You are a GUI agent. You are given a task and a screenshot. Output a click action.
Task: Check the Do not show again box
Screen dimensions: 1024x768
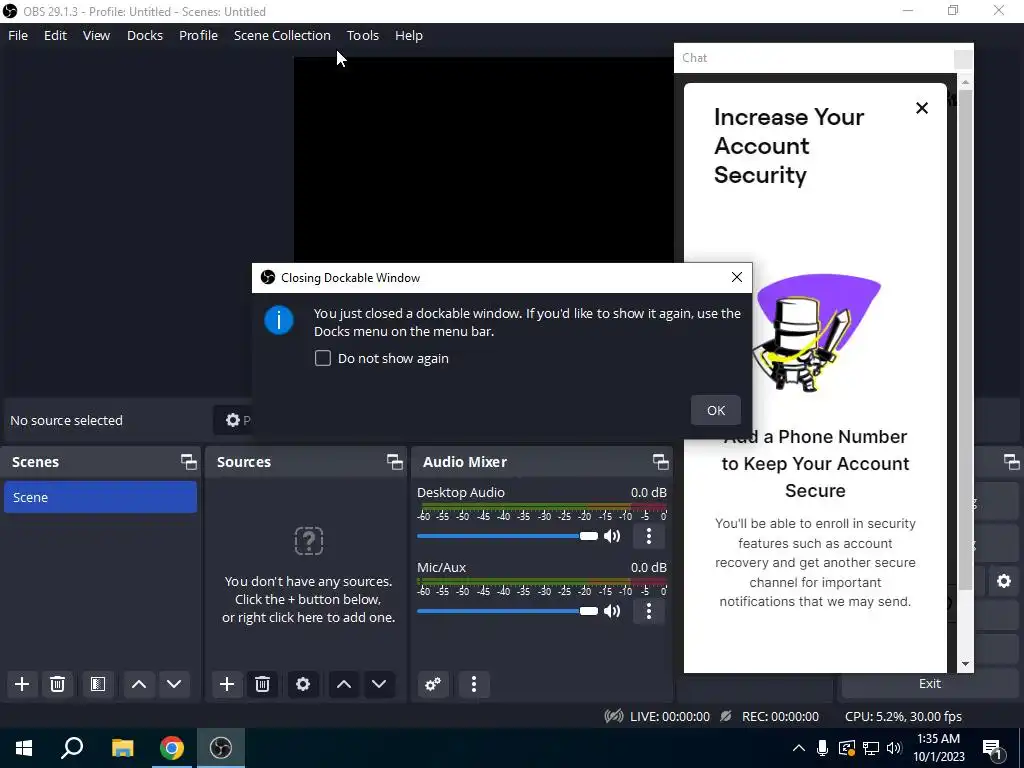[x=323, y=359]
